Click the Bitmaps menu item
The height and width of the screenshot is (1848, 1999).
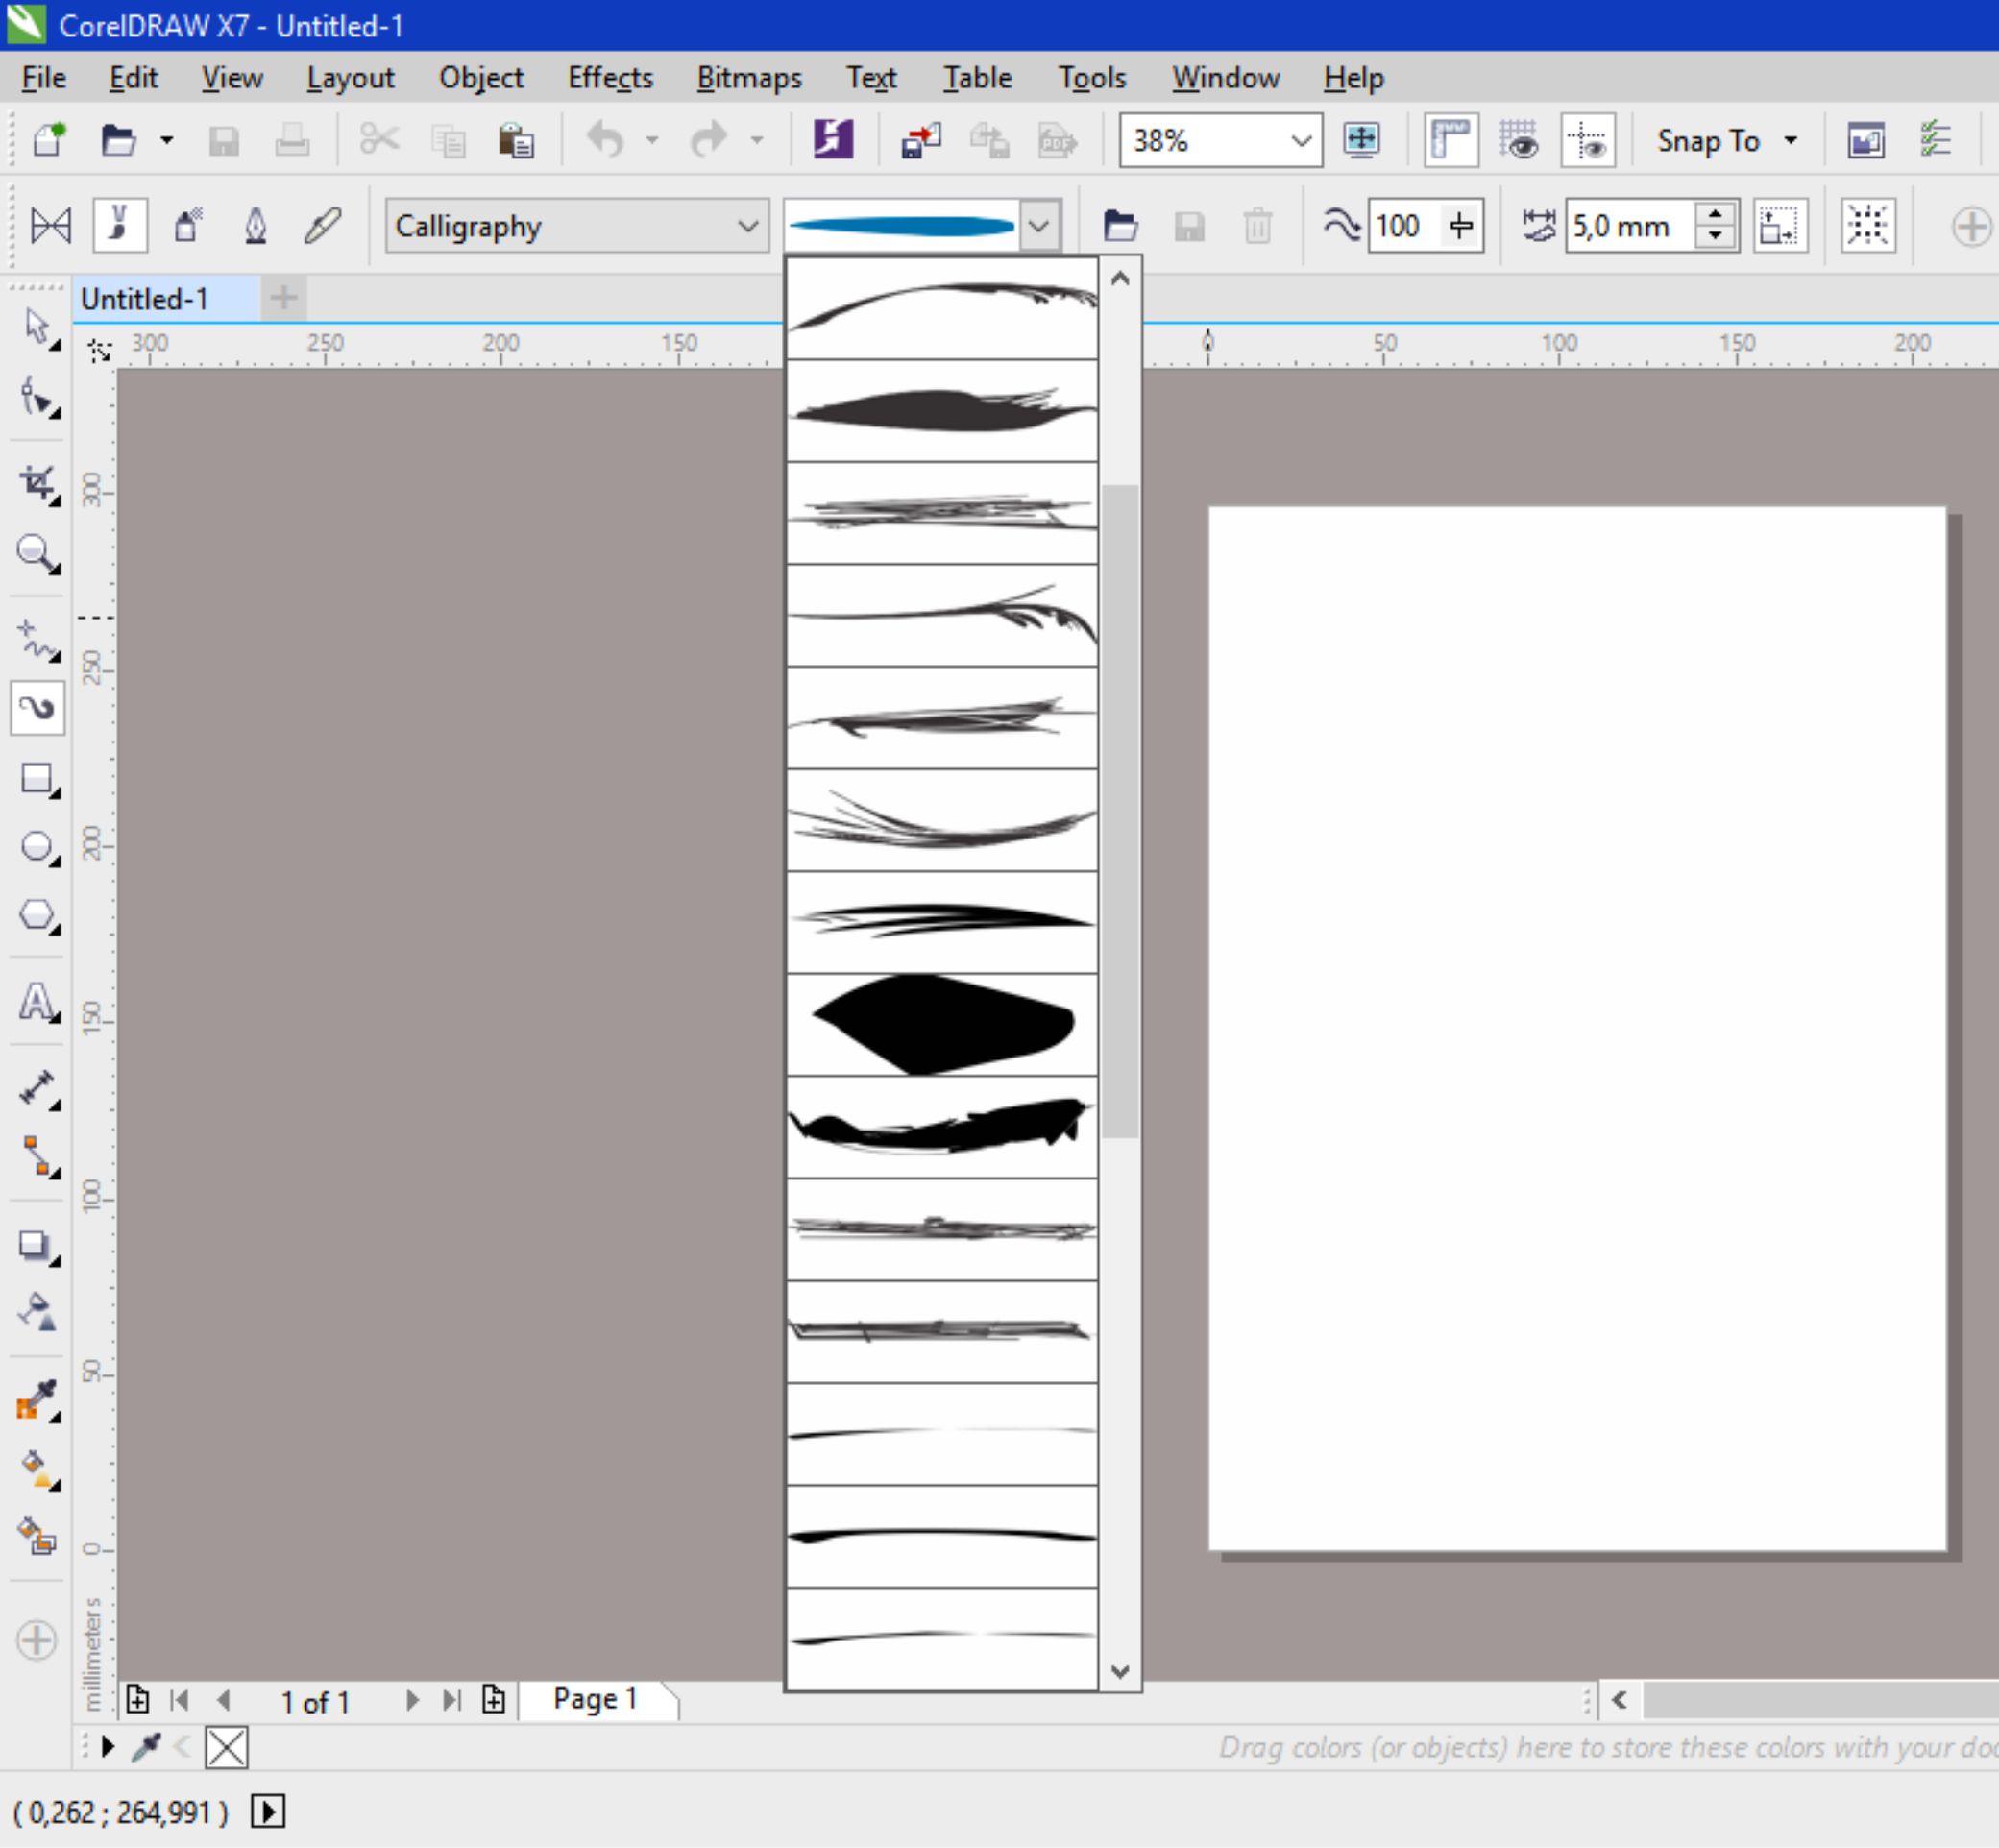[x=745, y=77]
